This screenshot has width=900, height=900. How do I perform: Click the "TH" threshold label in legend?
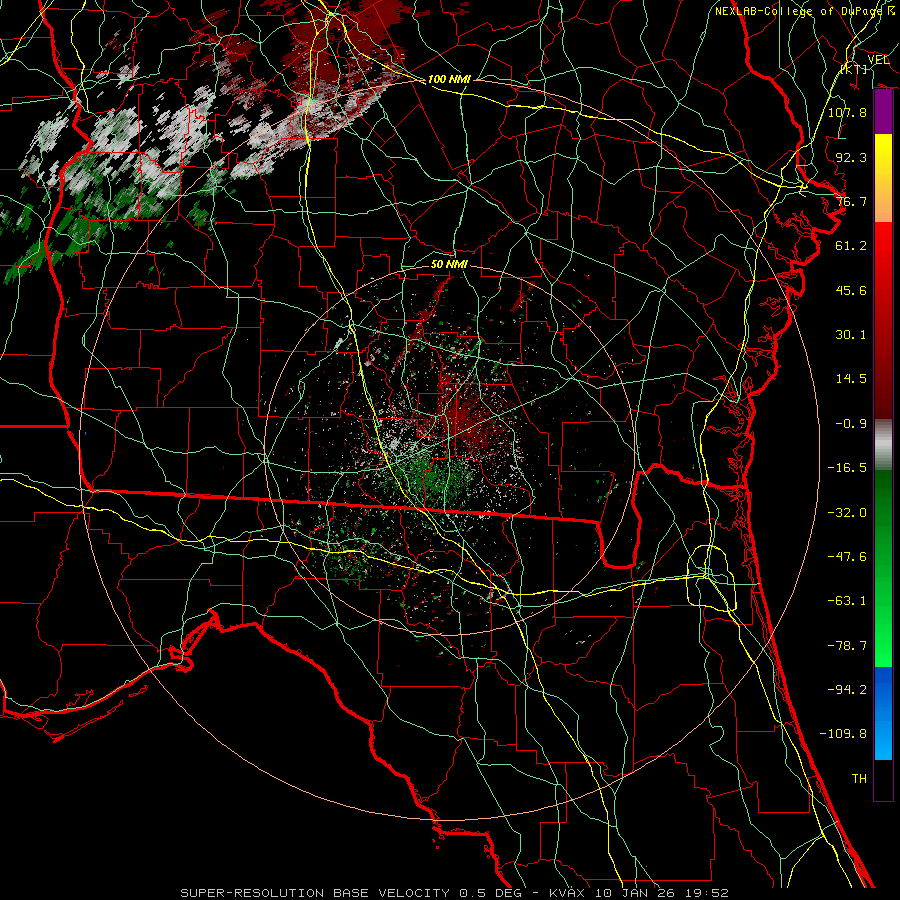(x=859, y=779)
